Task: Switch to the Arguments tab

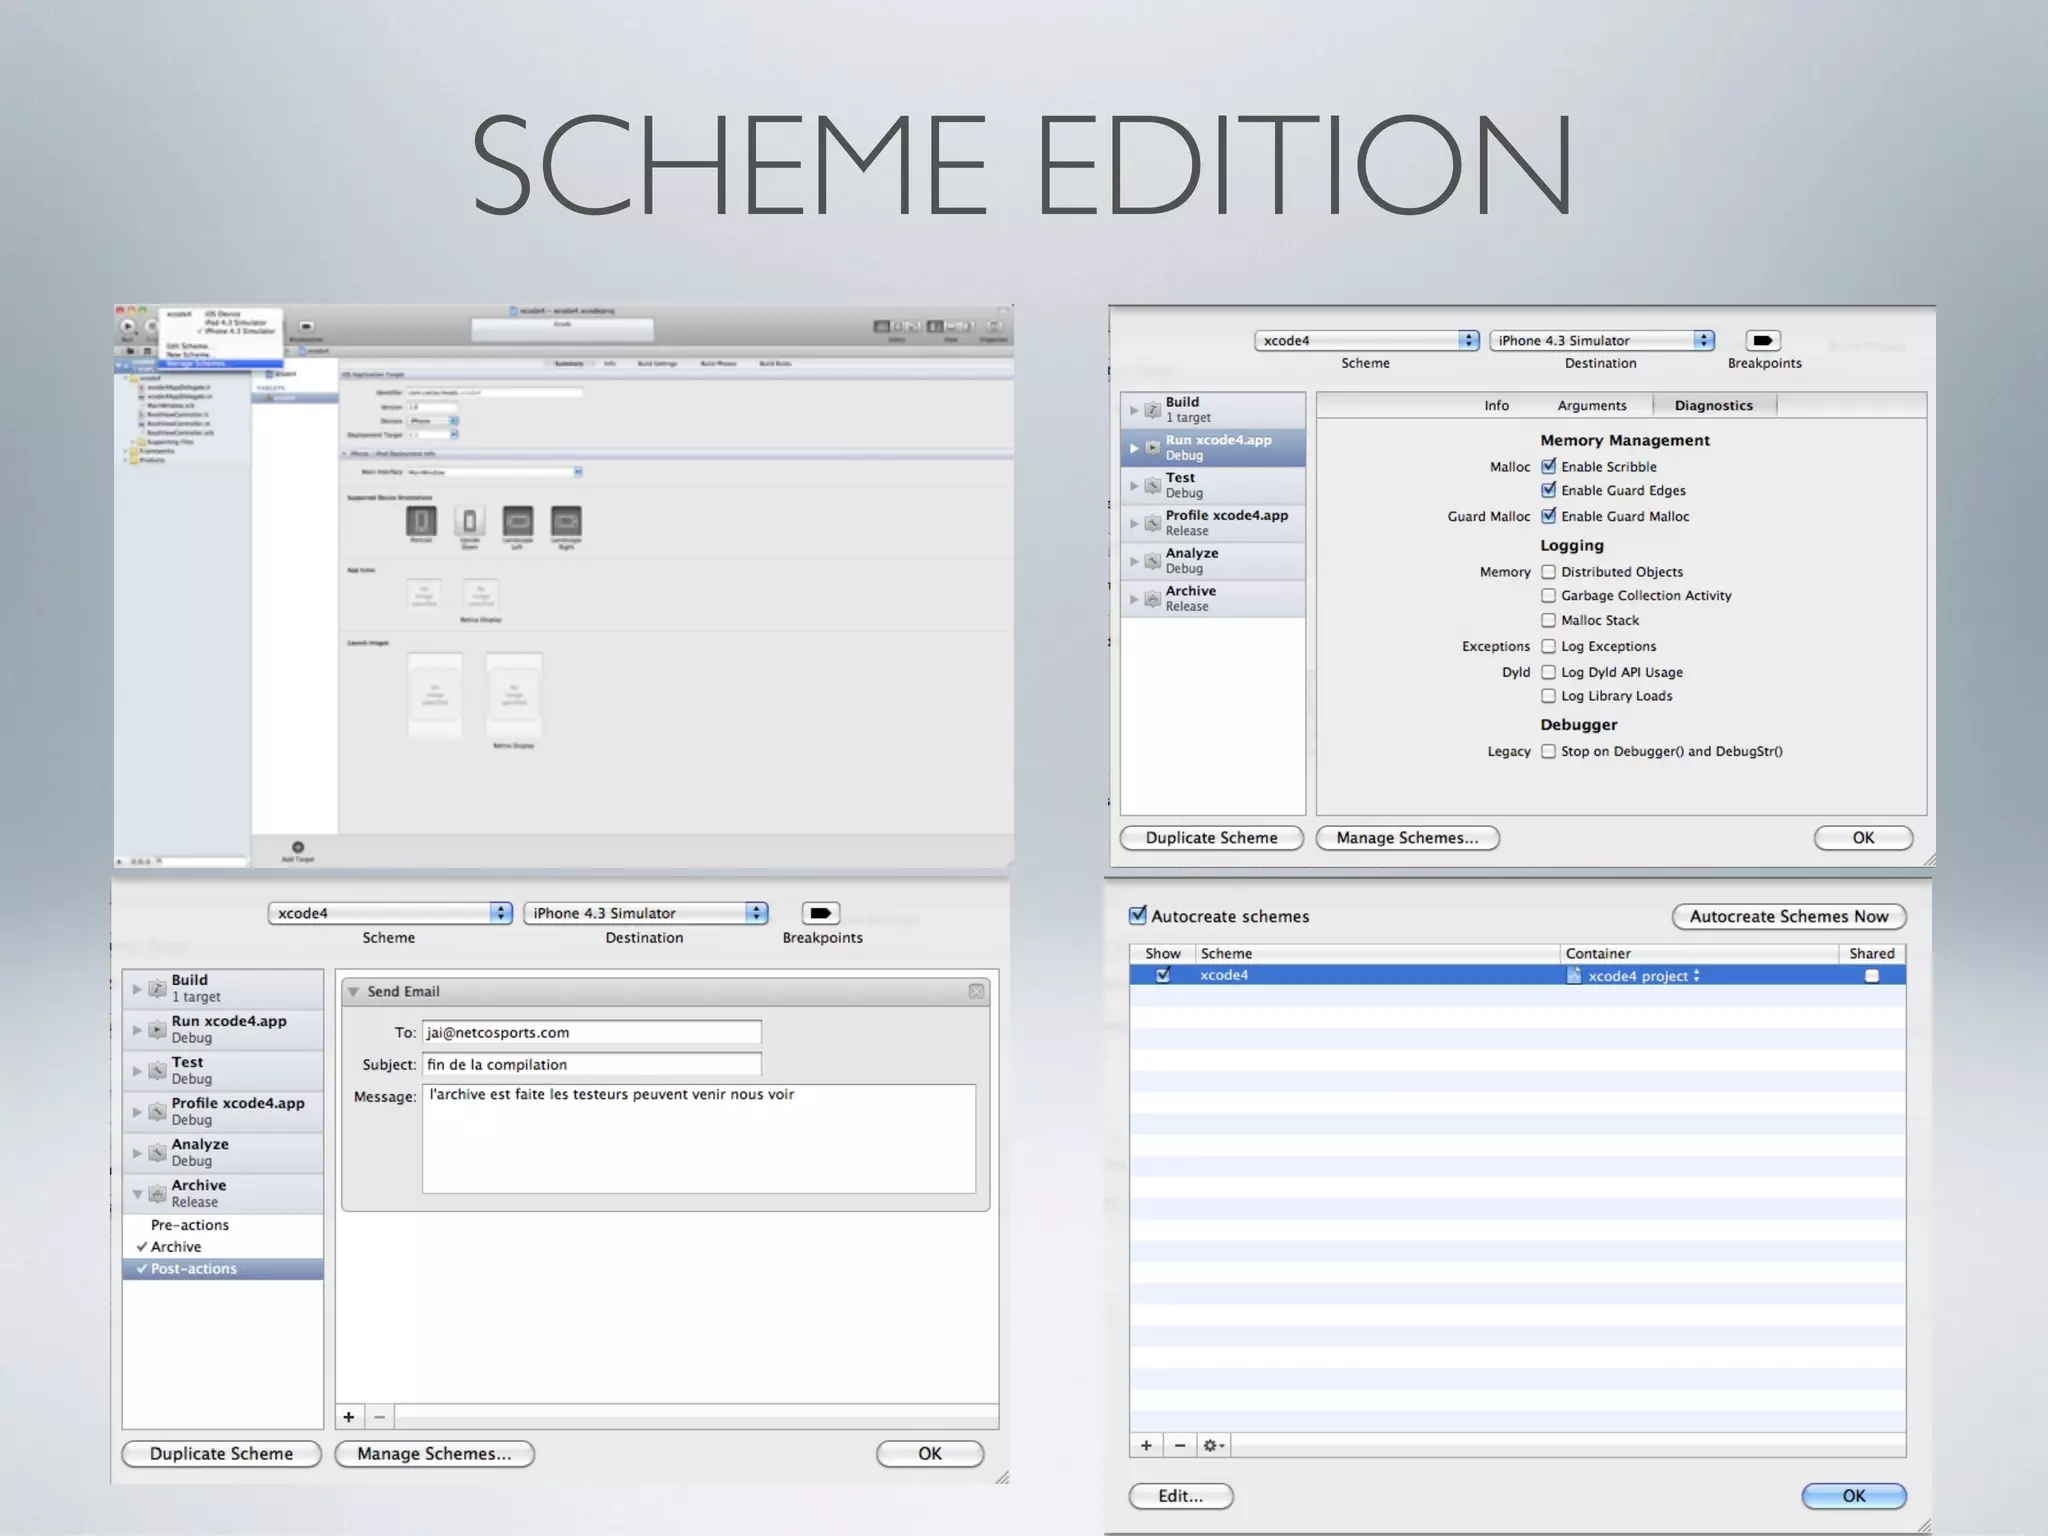Action: [x=1591, y=405]
